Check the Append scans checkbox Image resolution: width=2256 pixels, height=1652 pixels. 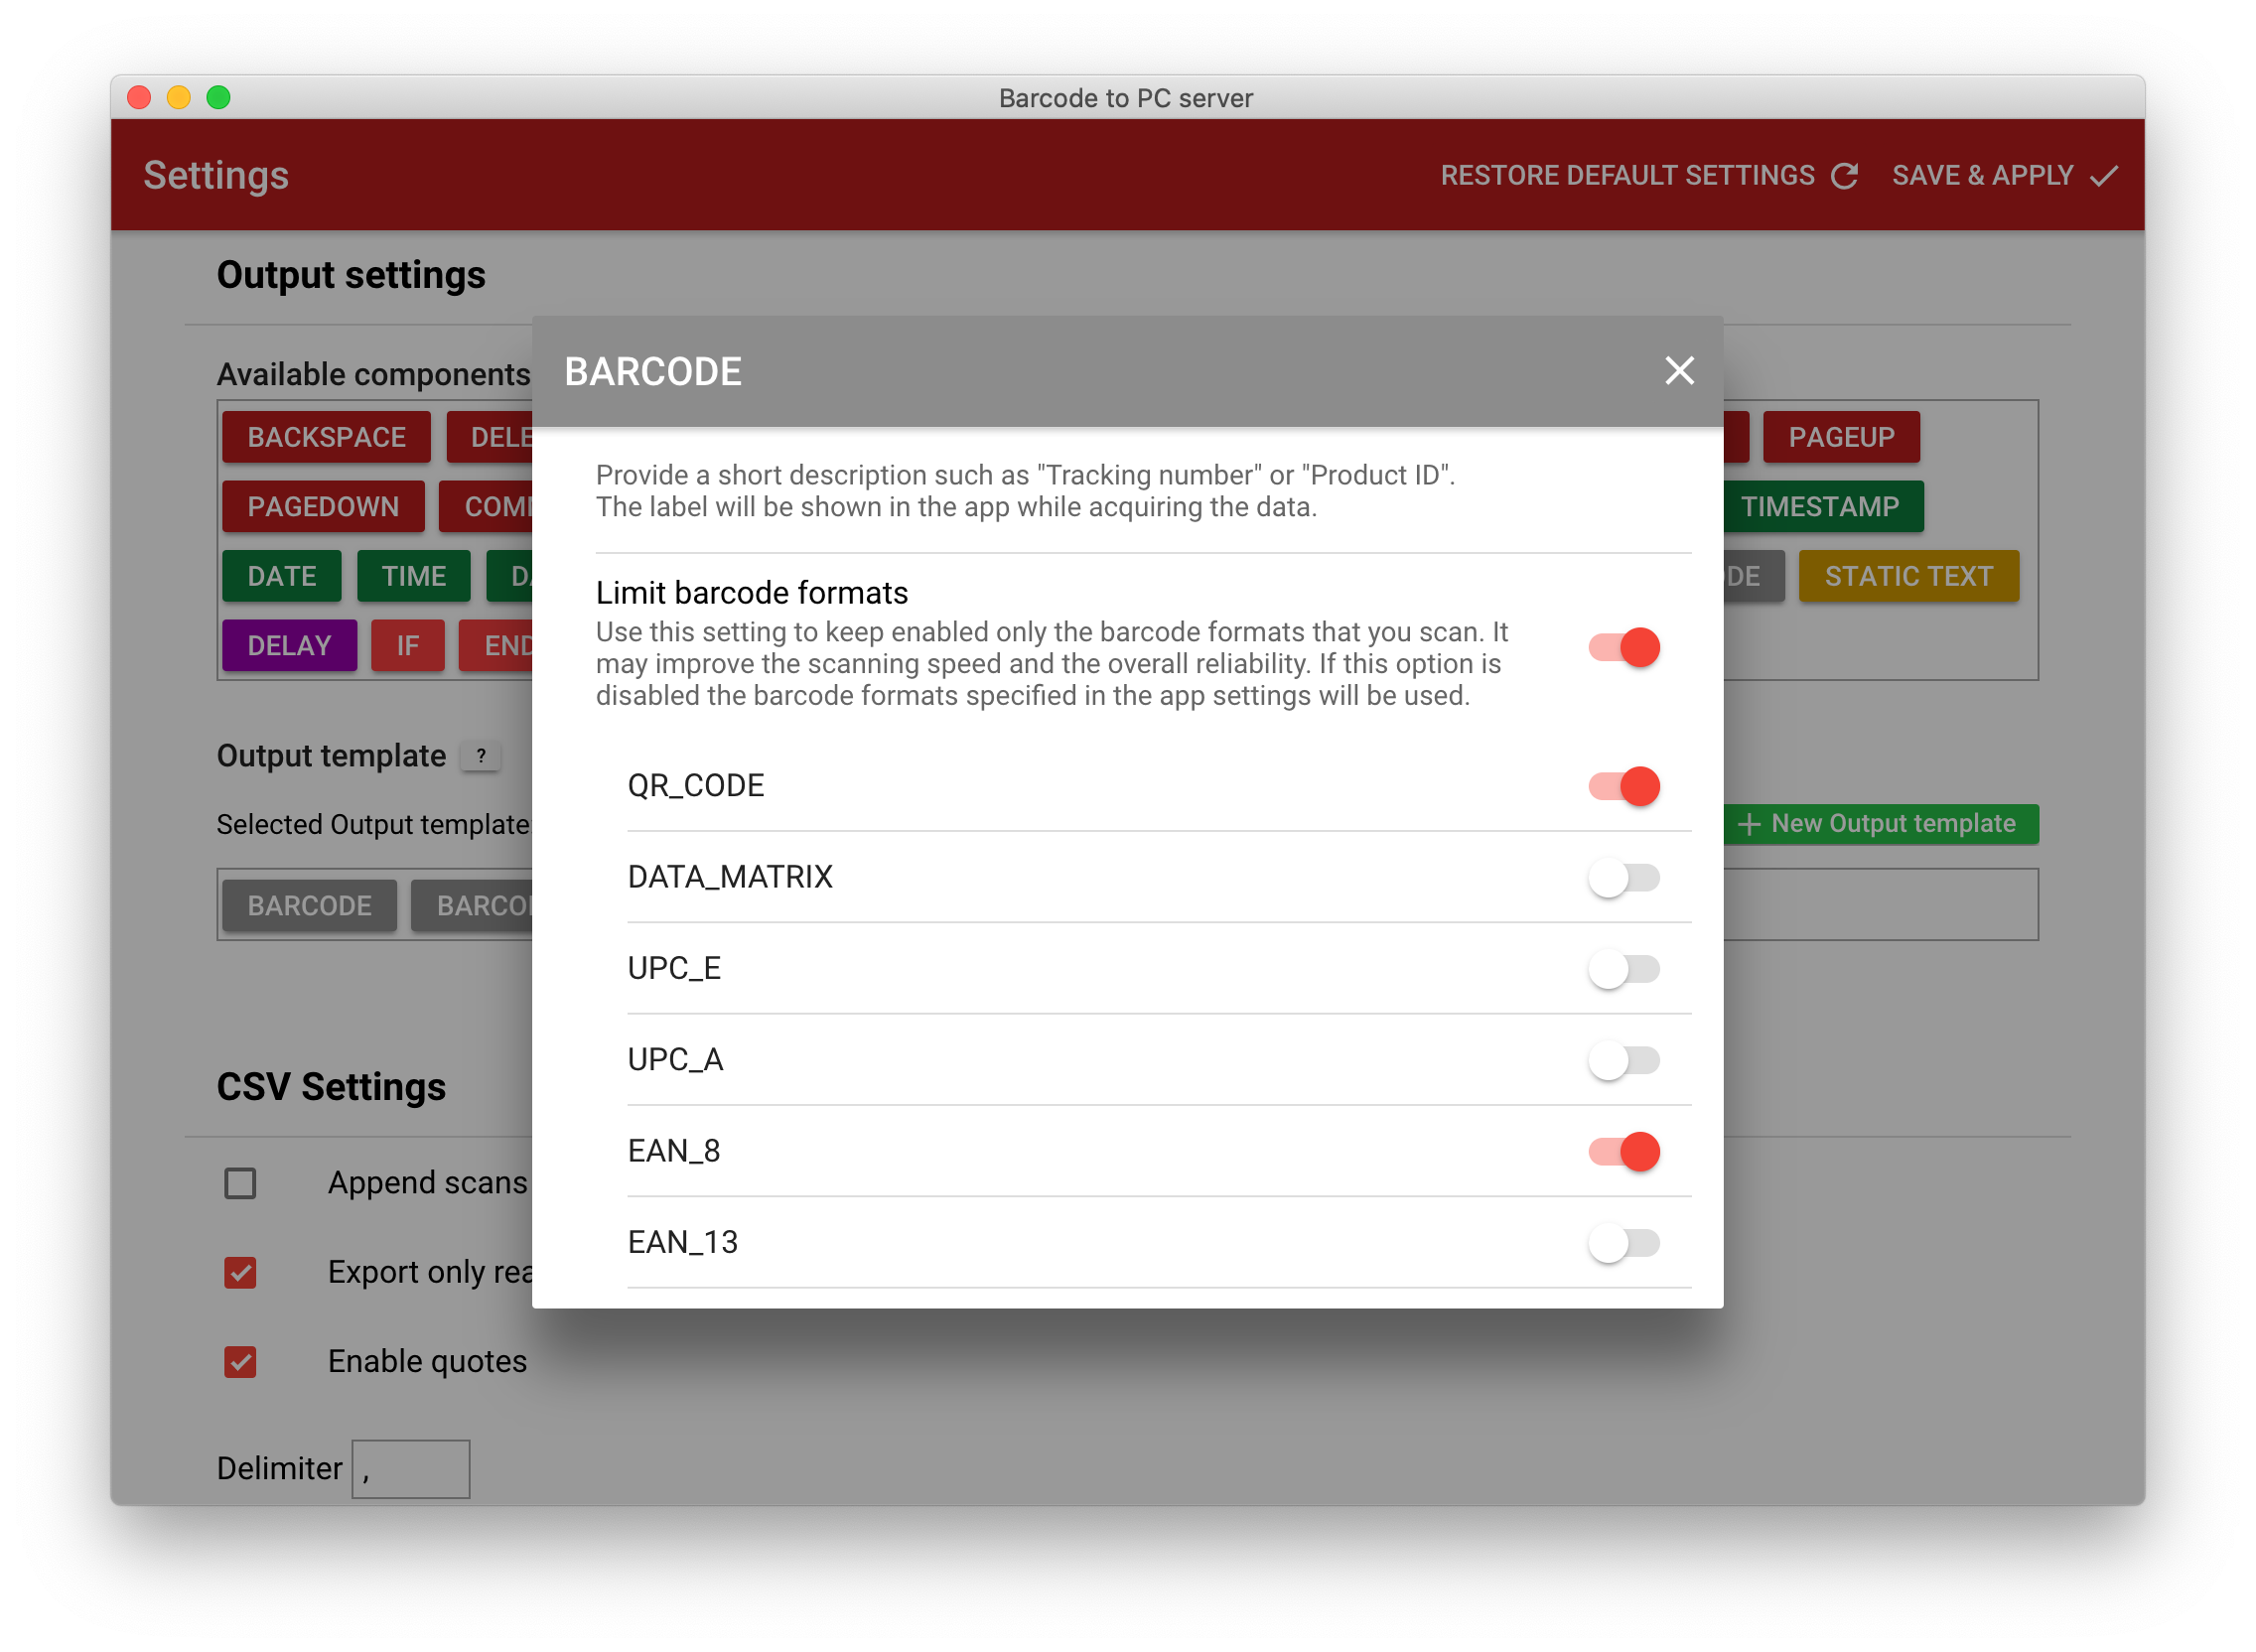(x=240, y=1183)
